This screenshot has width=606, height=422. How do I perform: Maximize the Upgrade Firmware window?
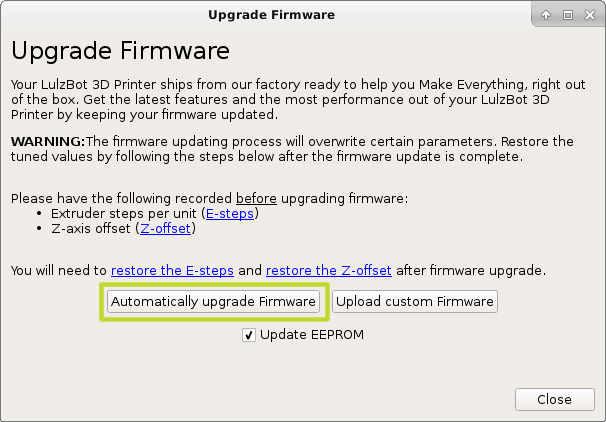pos(567,15)
